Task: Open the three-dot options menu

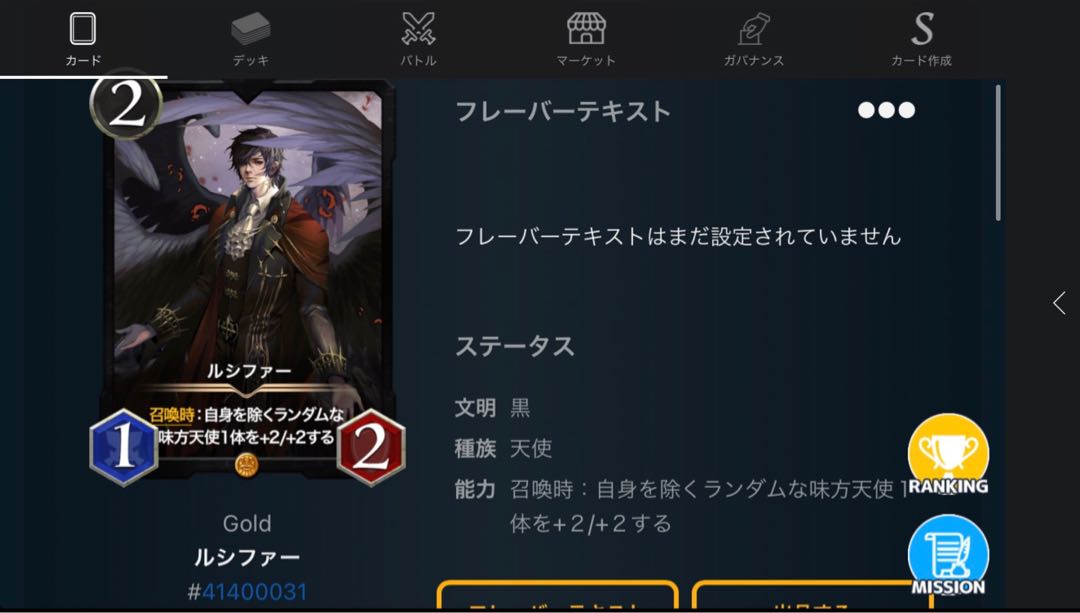Action: click(886, 110)
